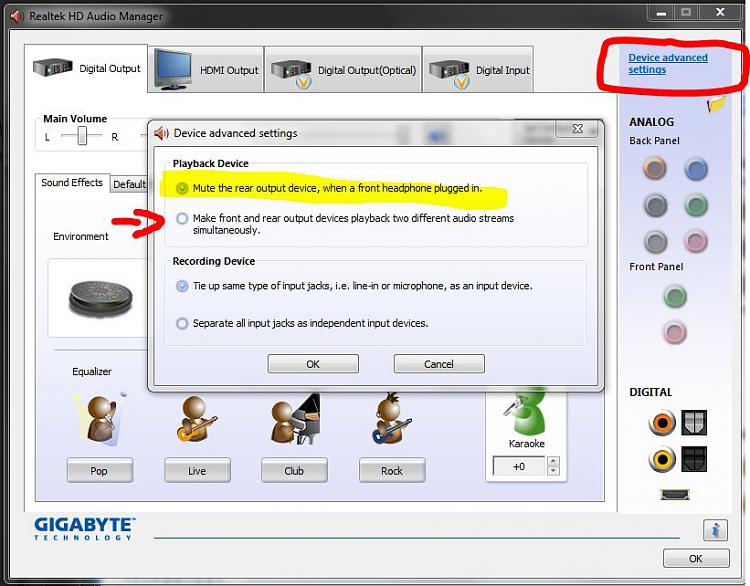This screenshot has height=586, width=750.
Task: Click the Digital Output device icon
Action: point(53,68)
